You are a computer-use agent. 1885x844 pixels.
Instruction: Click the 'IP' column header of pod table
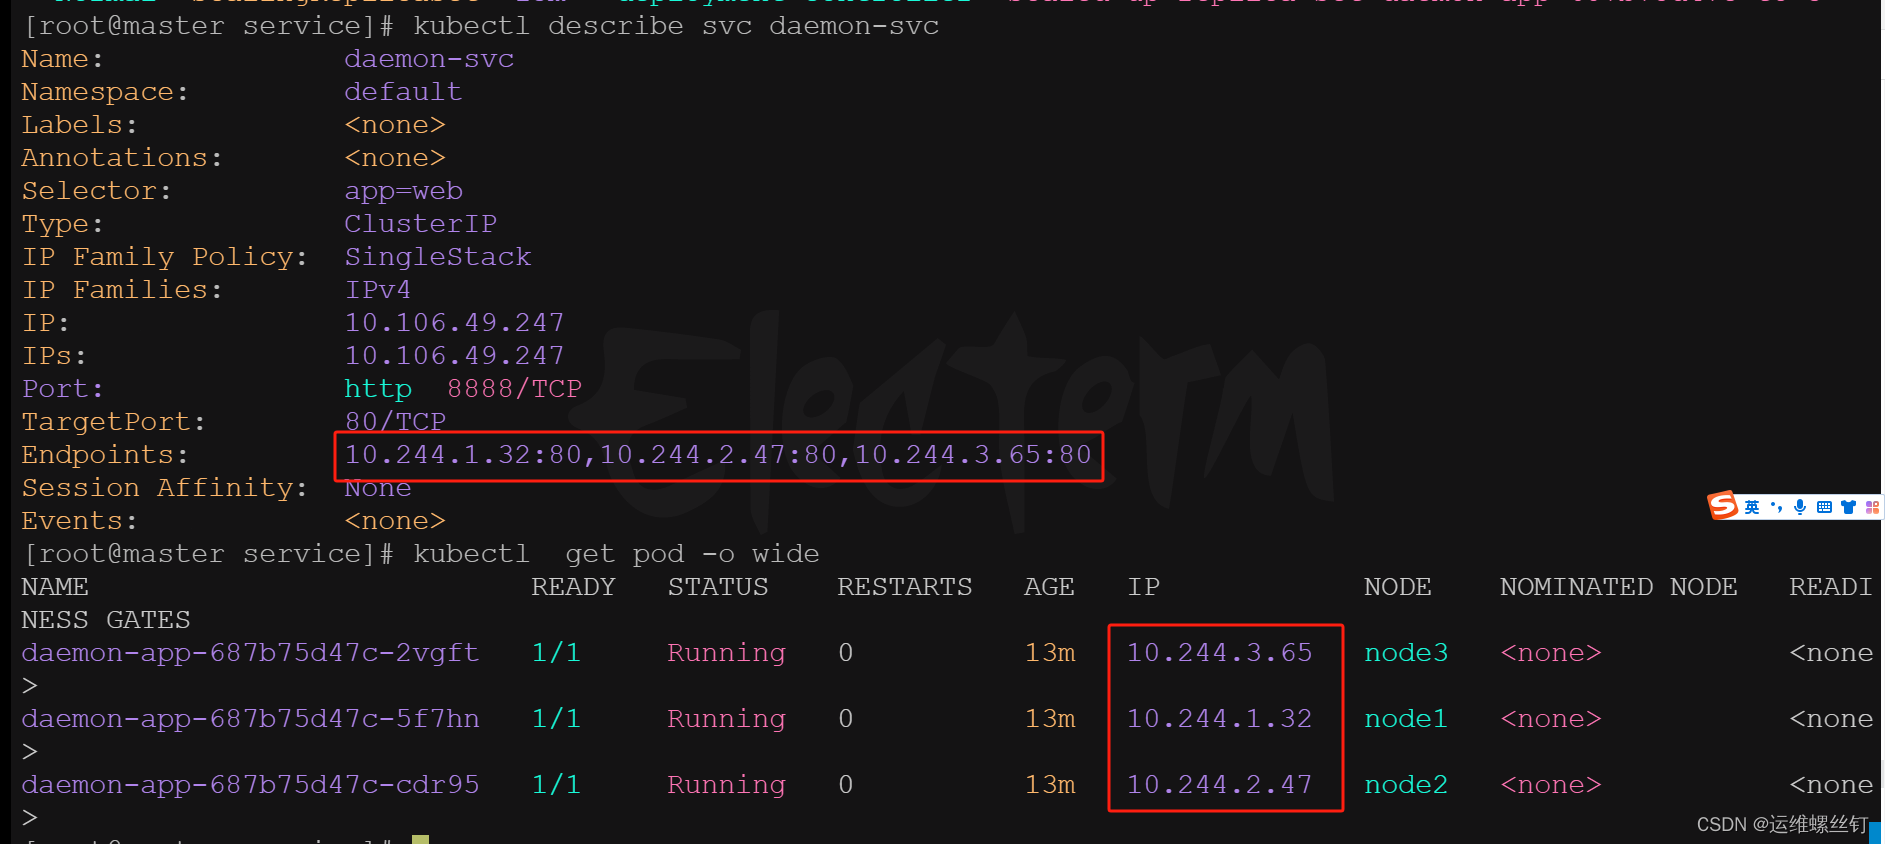coord(1143,587)
